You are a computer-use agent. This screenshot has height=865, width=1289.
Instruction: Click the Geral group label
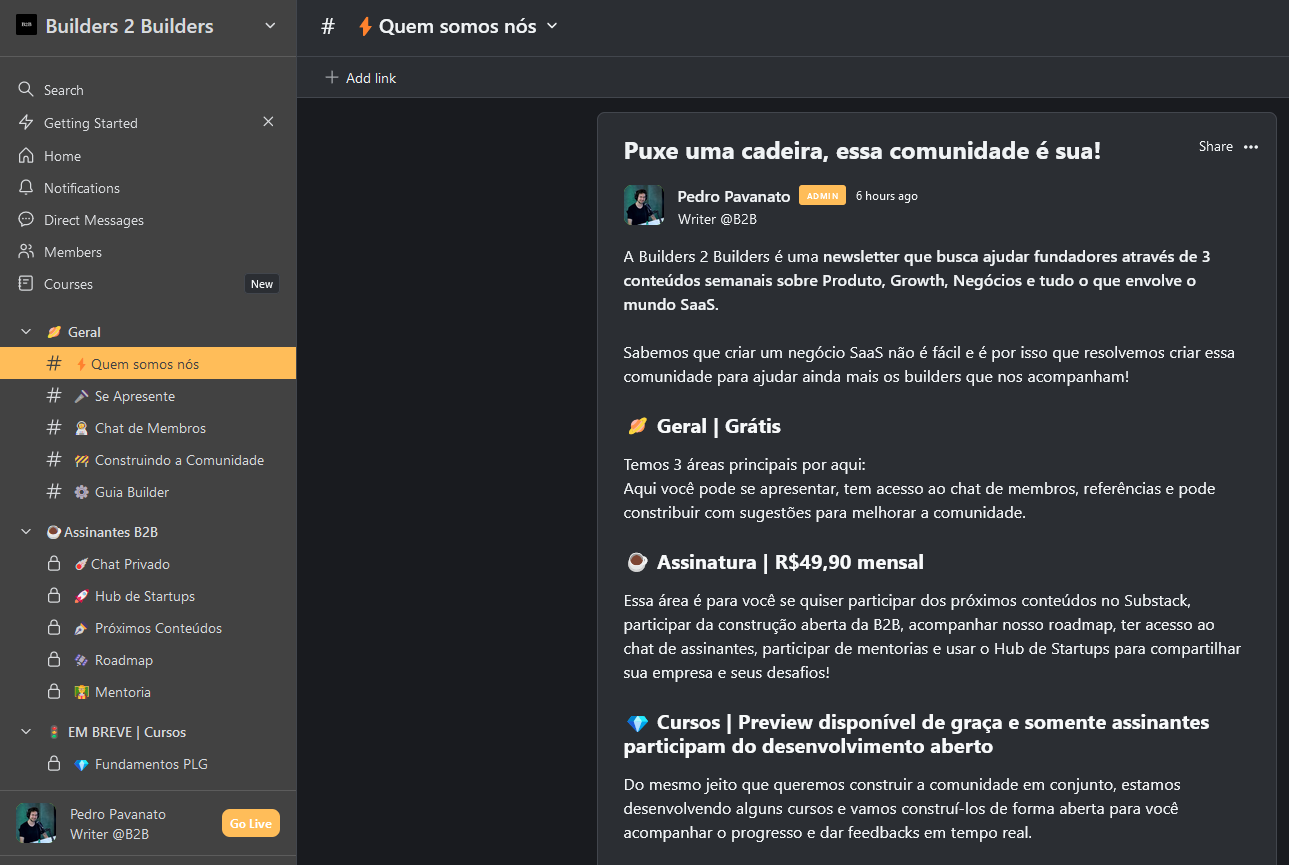(x=84, y=332)
